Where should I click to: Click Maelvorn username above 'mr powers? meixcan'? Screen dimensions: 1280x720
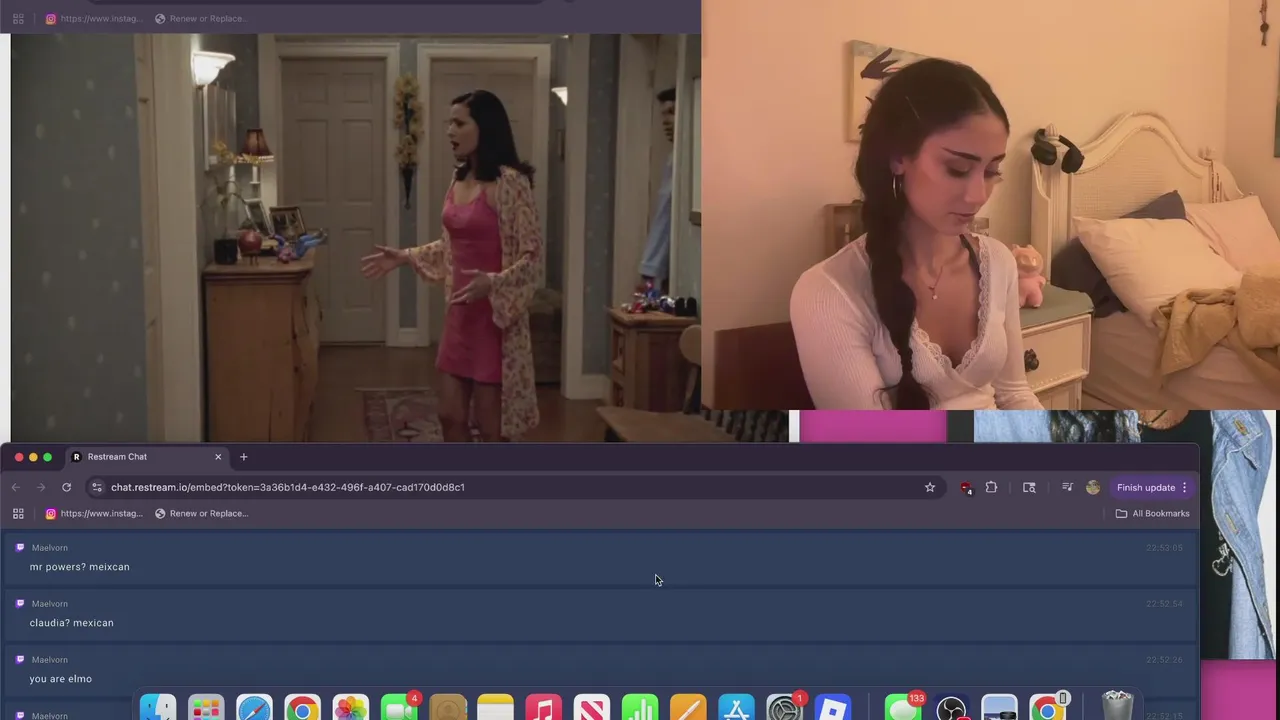(x=50, y=548)
